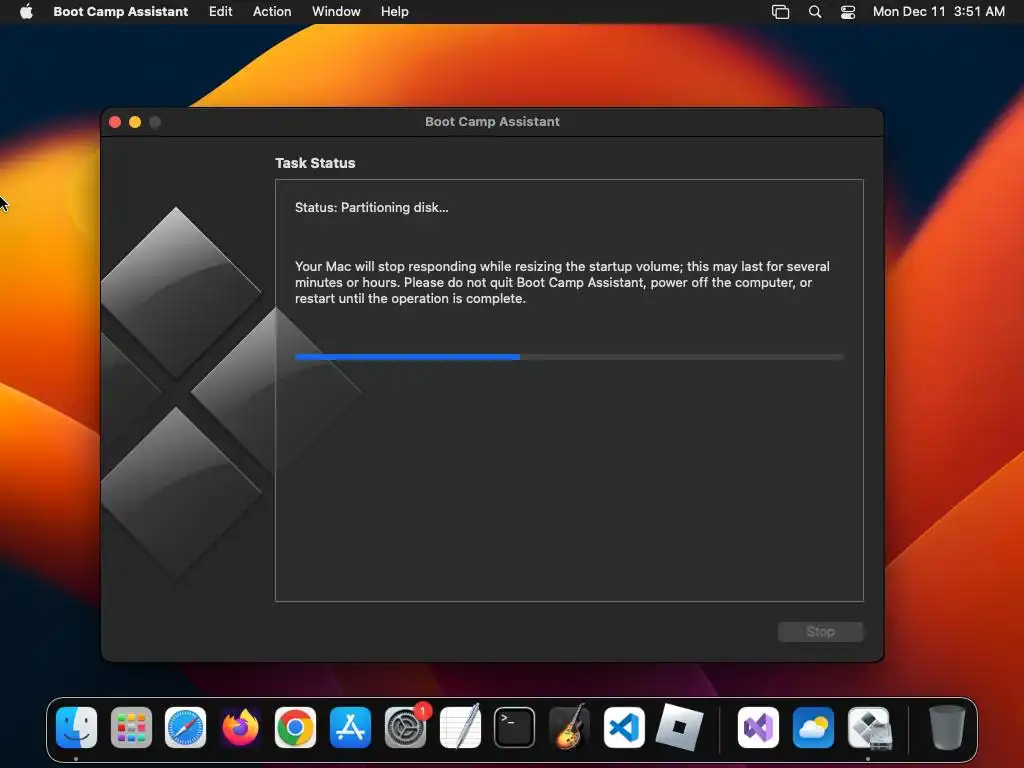Open Spotlight search in menu bar
The width and height of the screenshot is (1024, 768).
coord(814,12)
